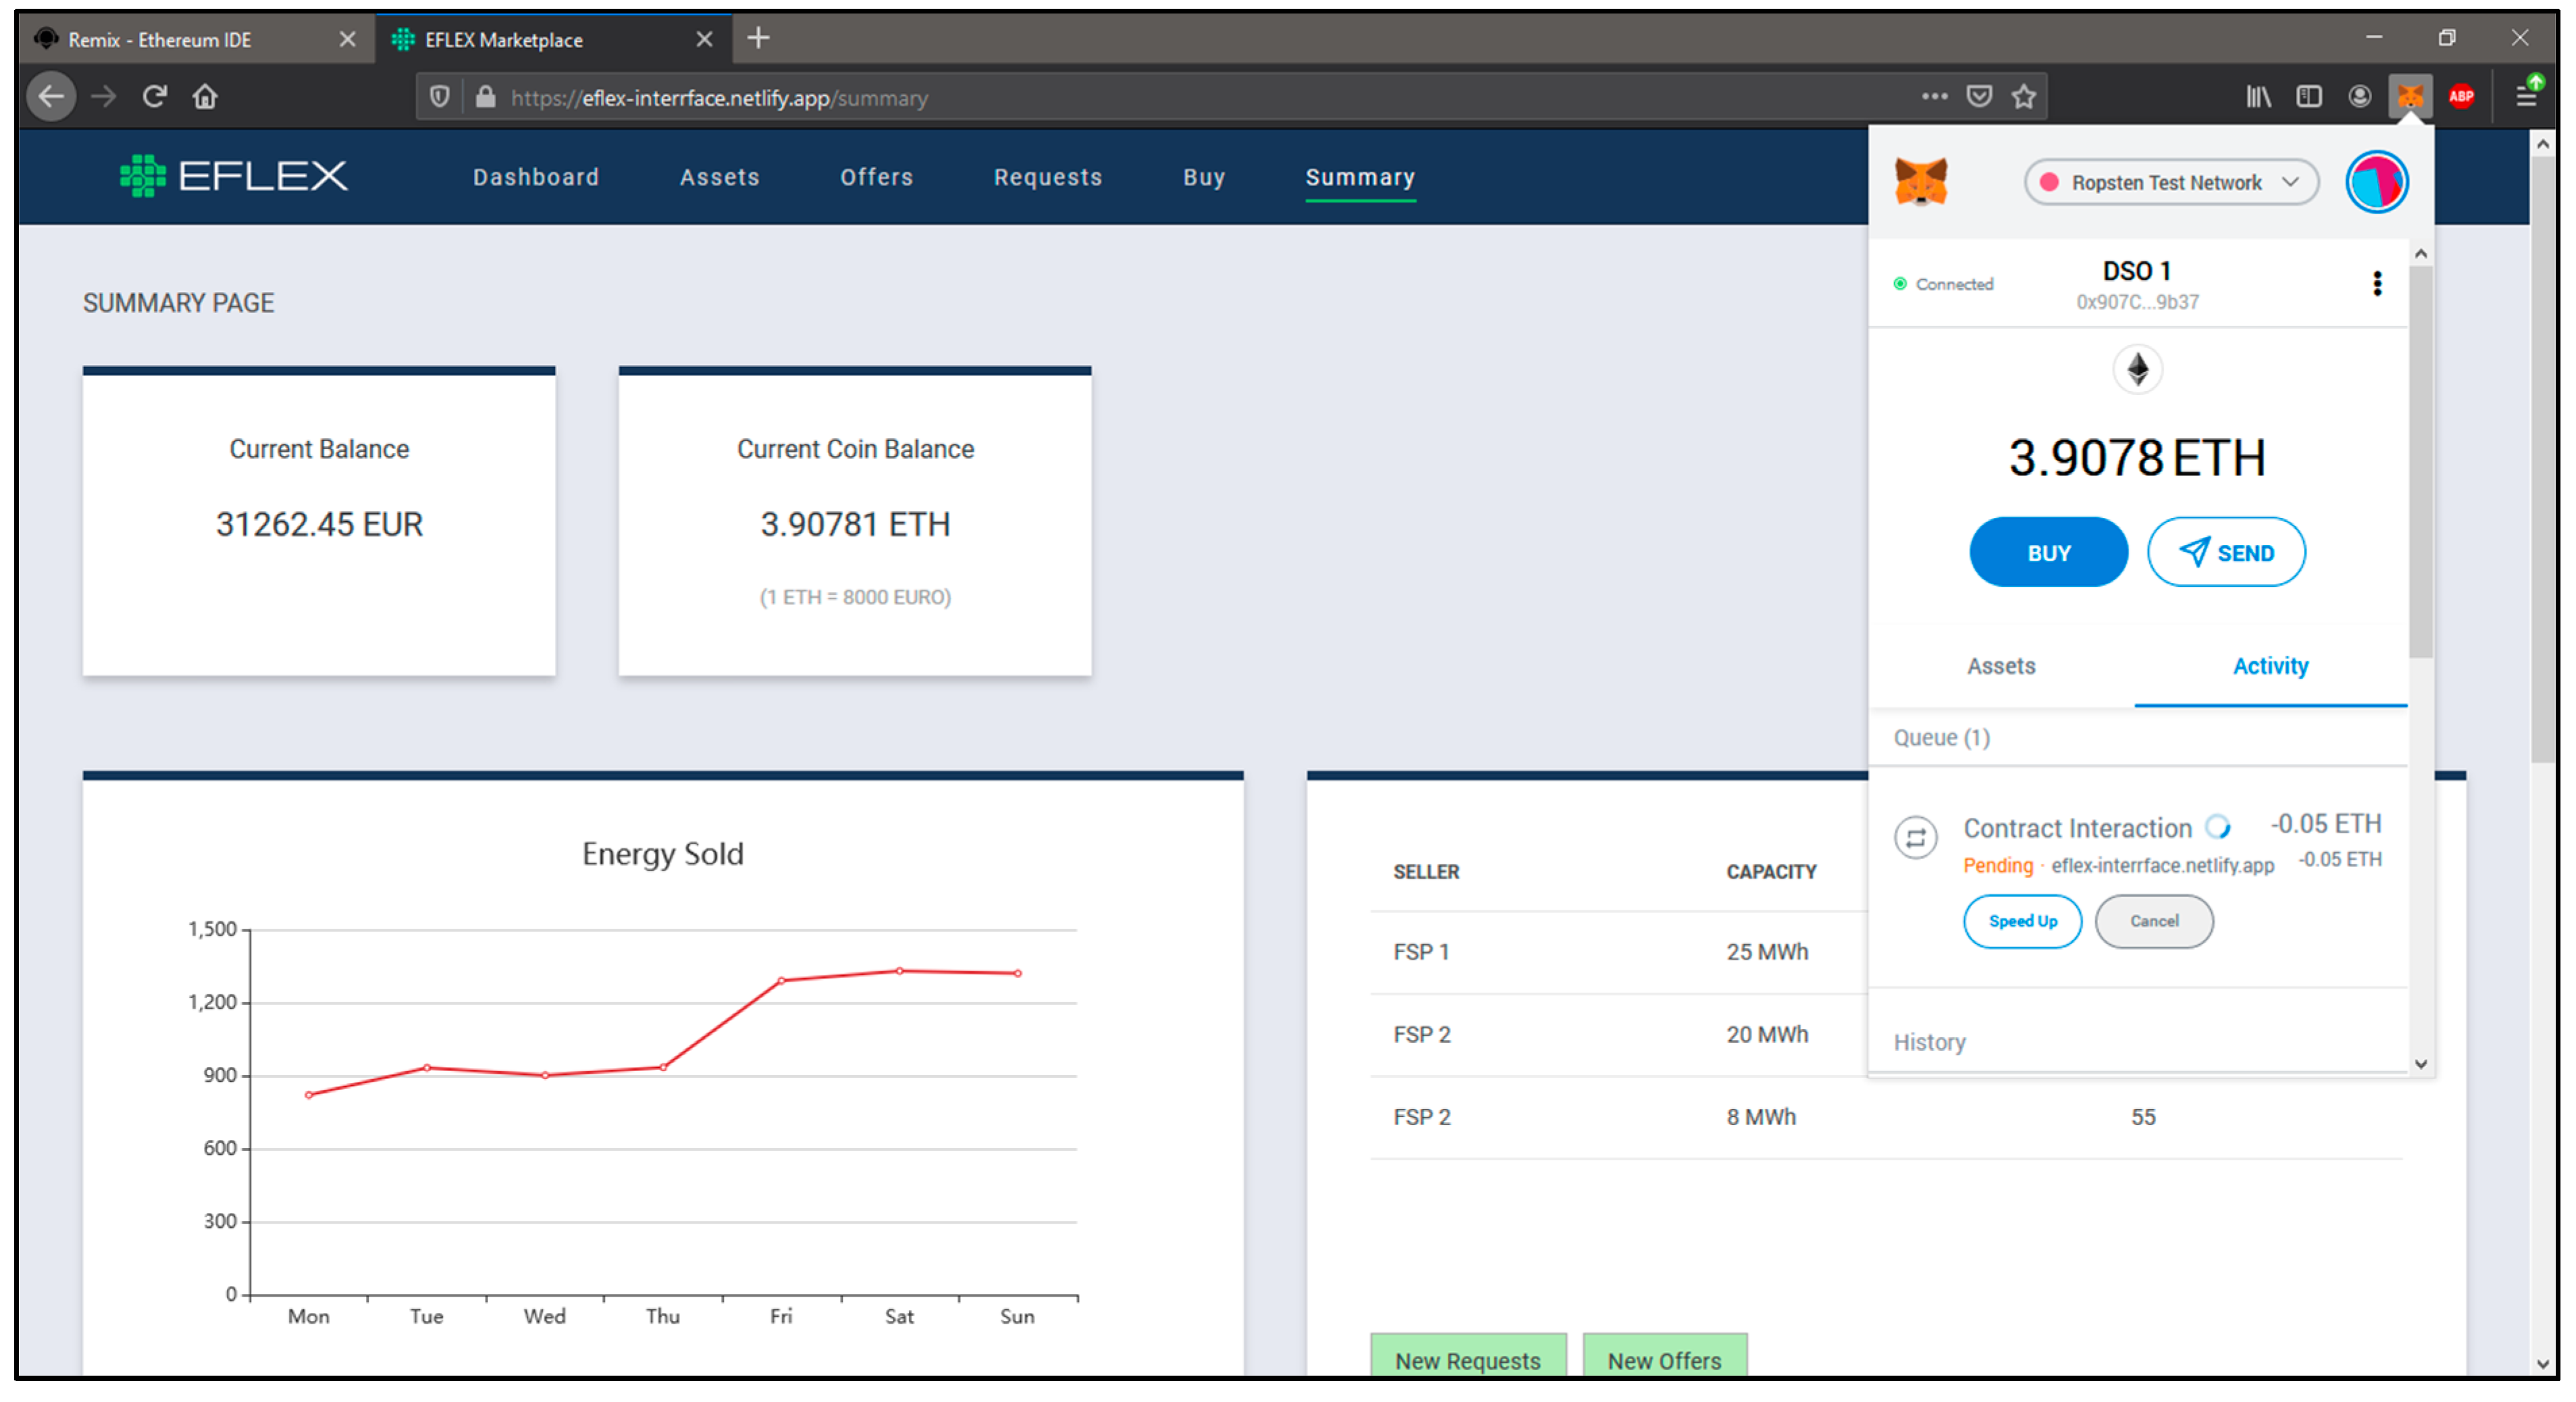Screen dimensions: 2576x1402
Task: Toggle the Firefox sidebar view icon
Action: 2308,97
